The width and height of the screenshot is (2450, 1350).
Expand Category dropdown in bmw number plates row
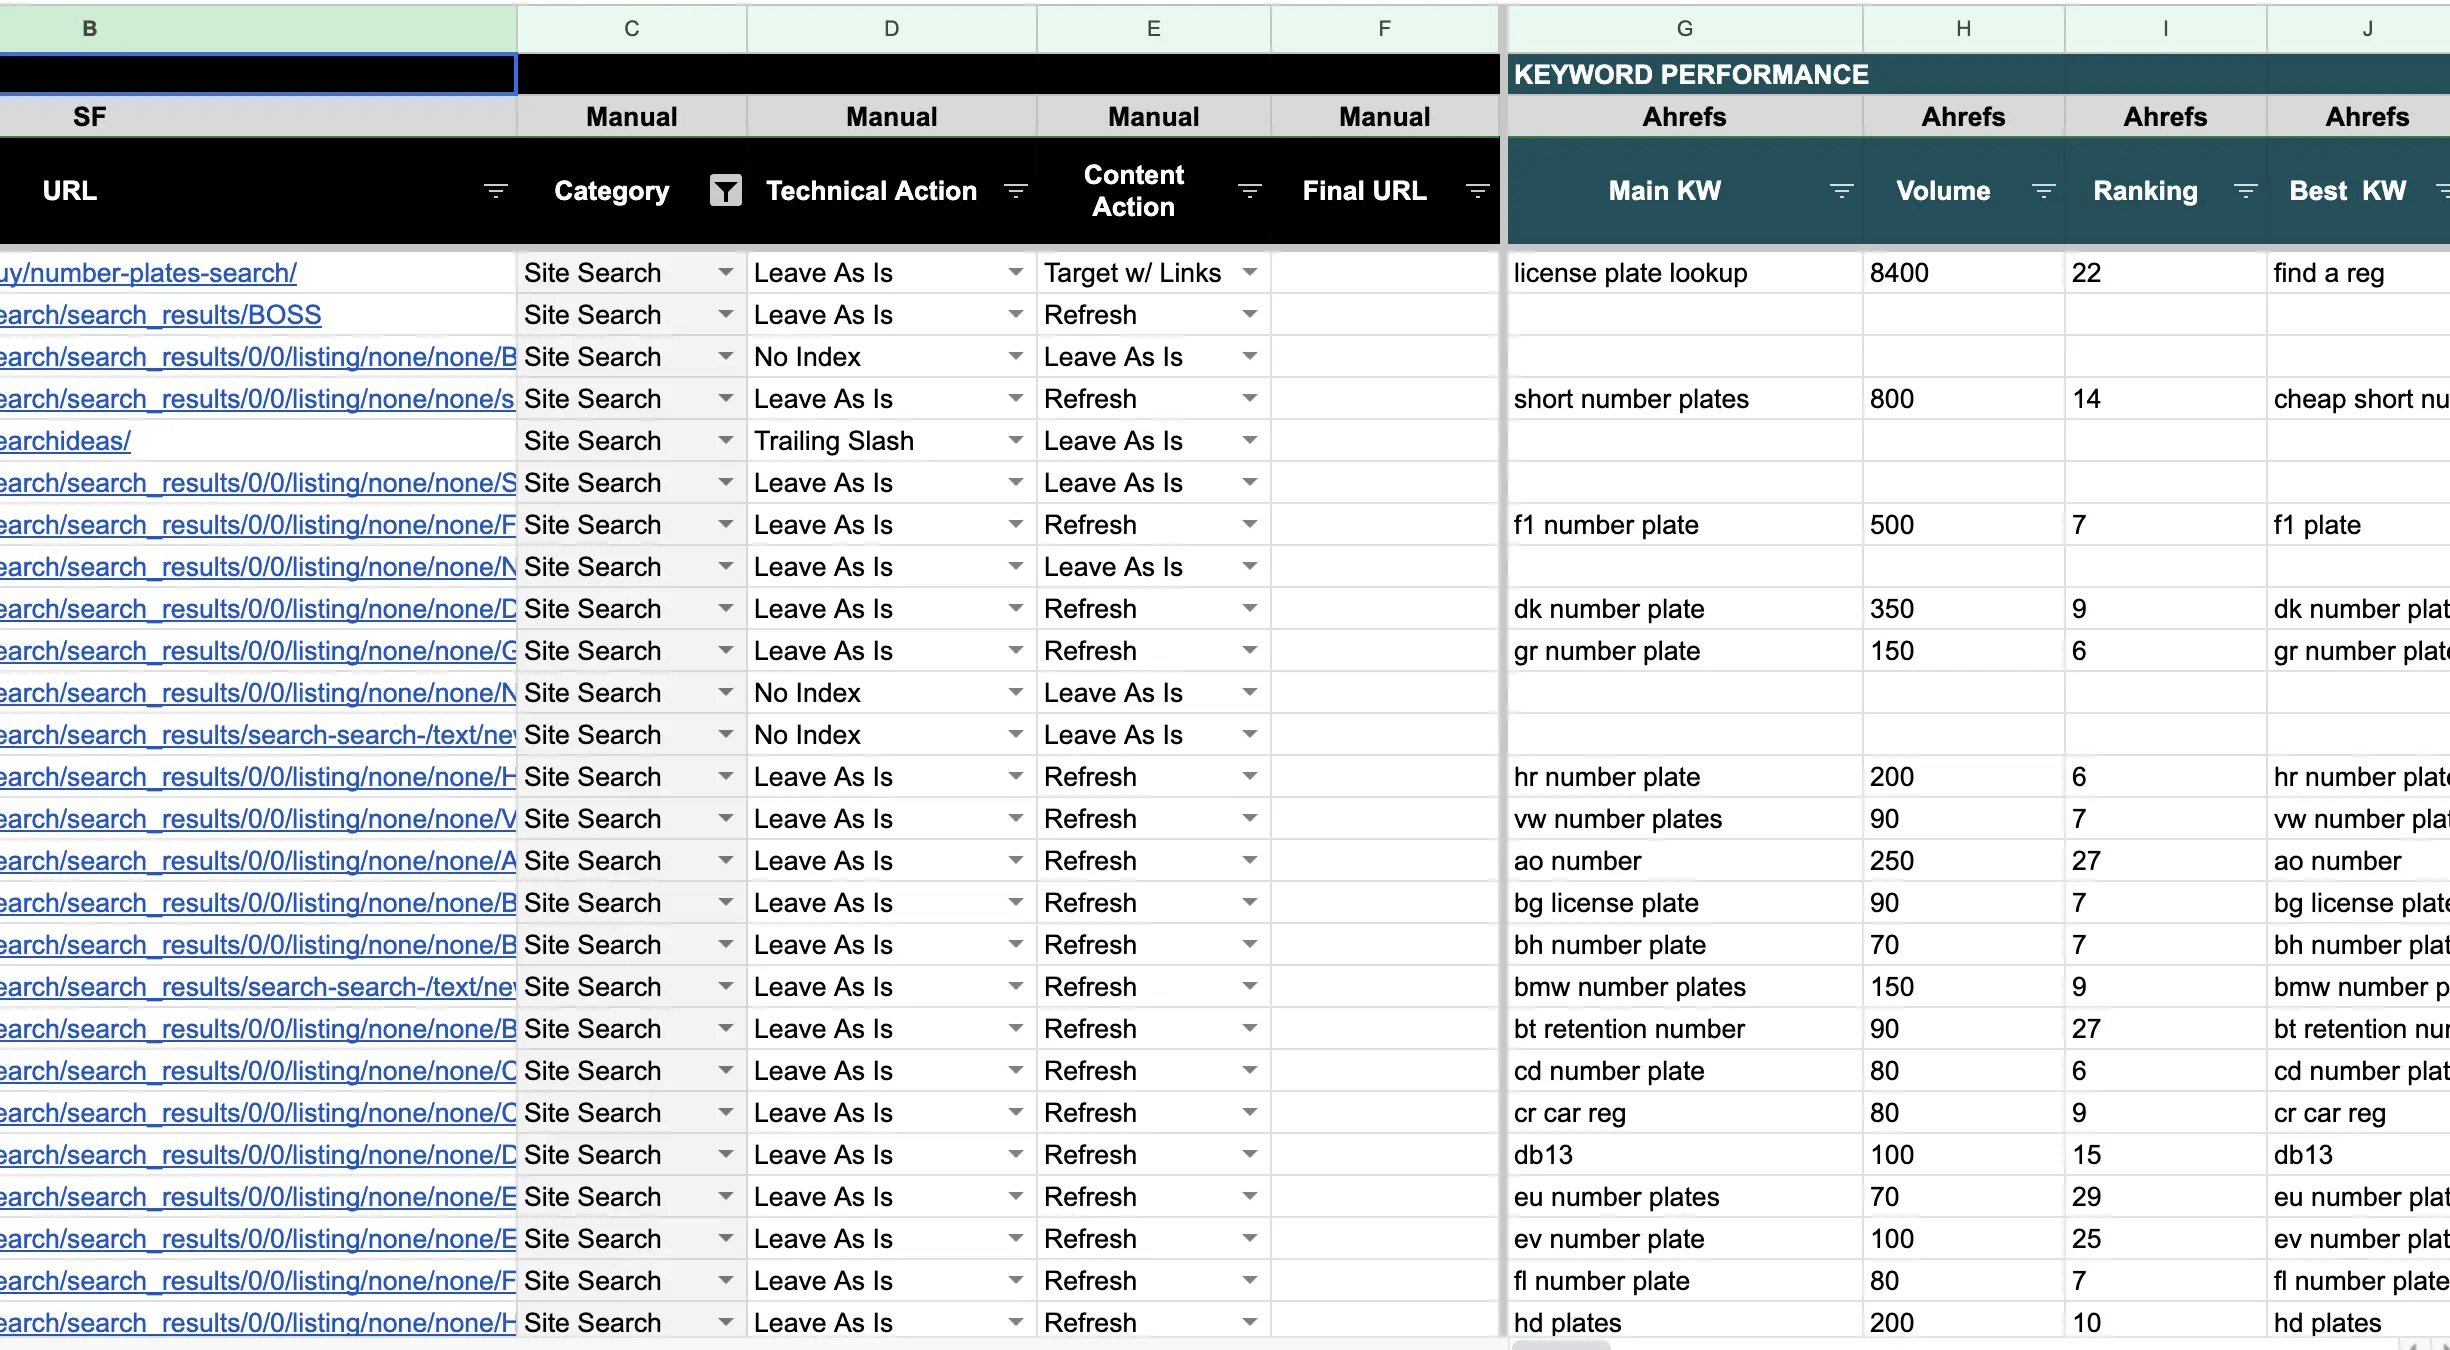[725, 987]
